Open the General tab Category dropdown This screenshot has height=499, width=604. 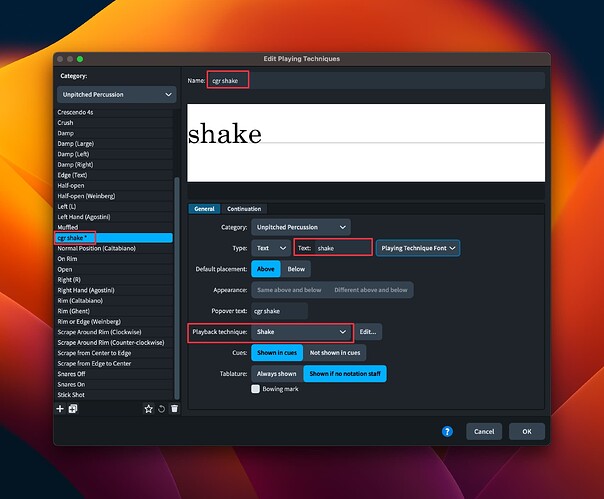(x=301, y=227)
